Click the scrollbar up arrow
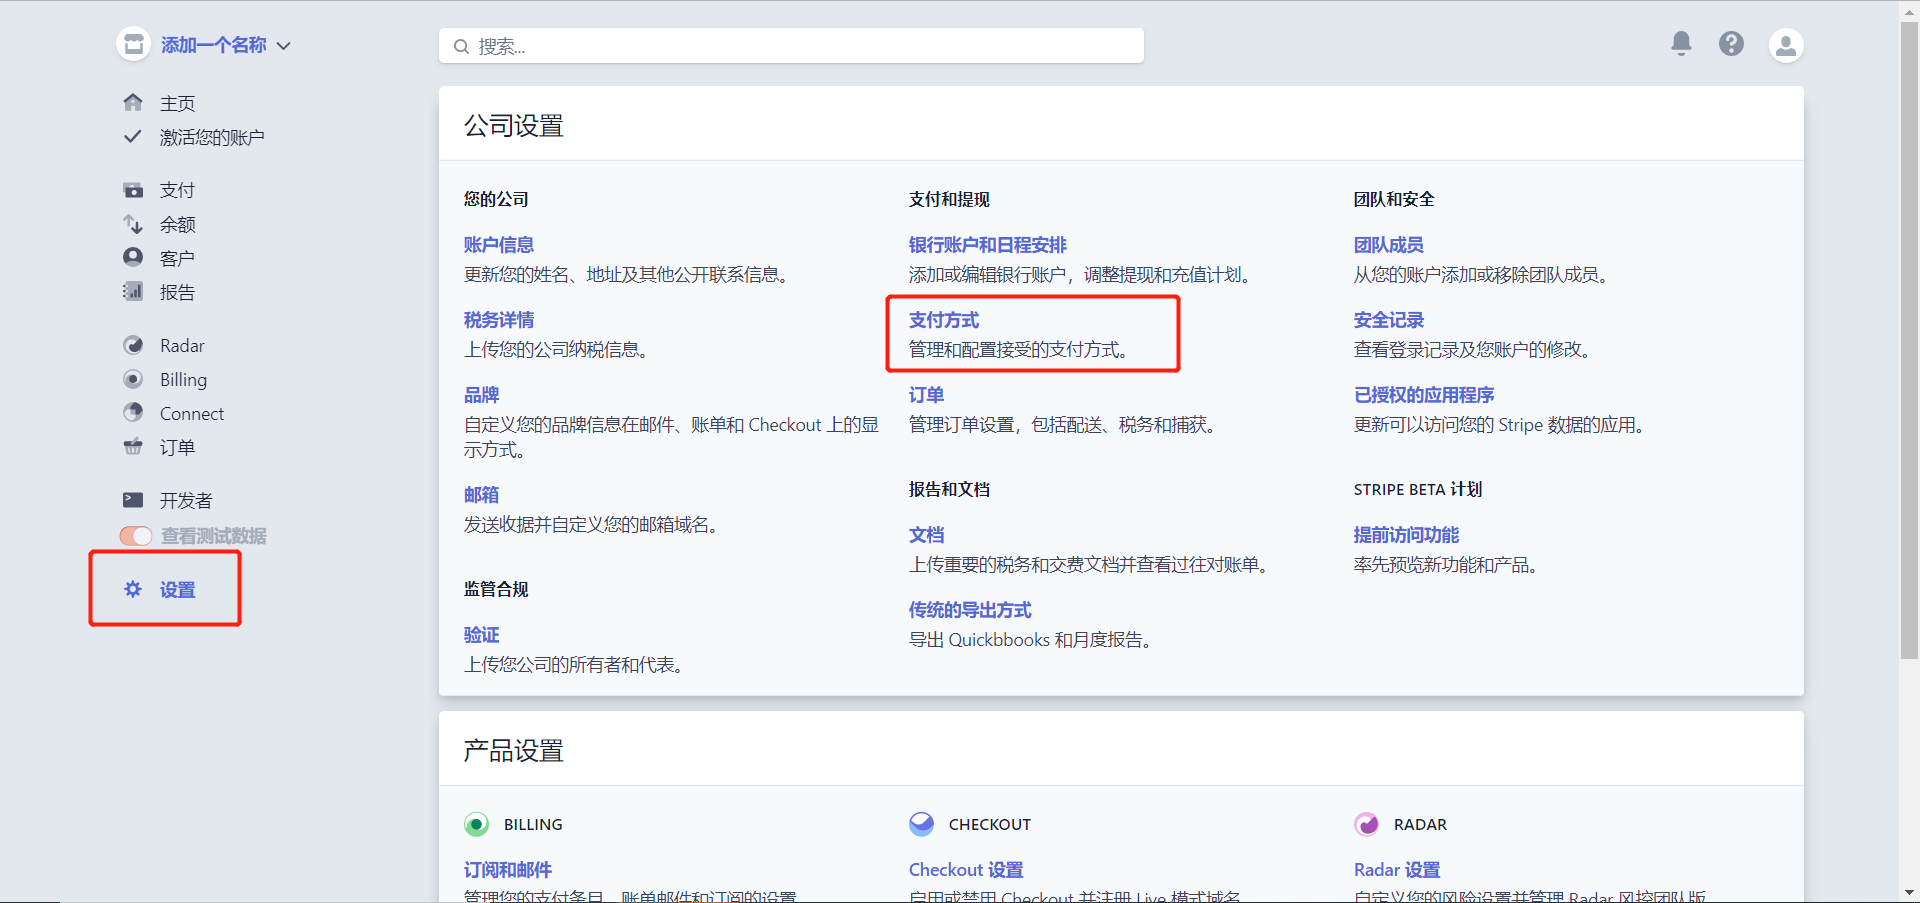Image resolution: width=1920 pixels, height=903 pixels. (1909, 10)
